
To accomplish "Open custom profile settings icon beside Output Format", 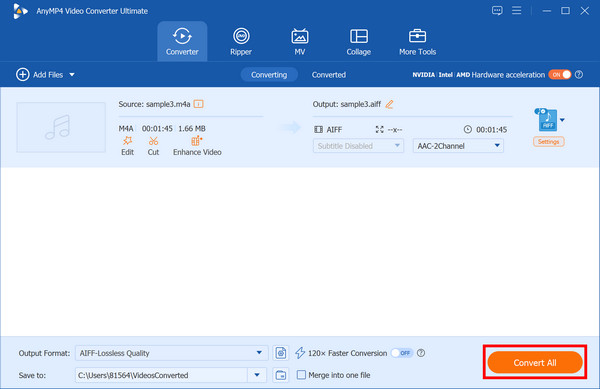I will pos(281,353).
